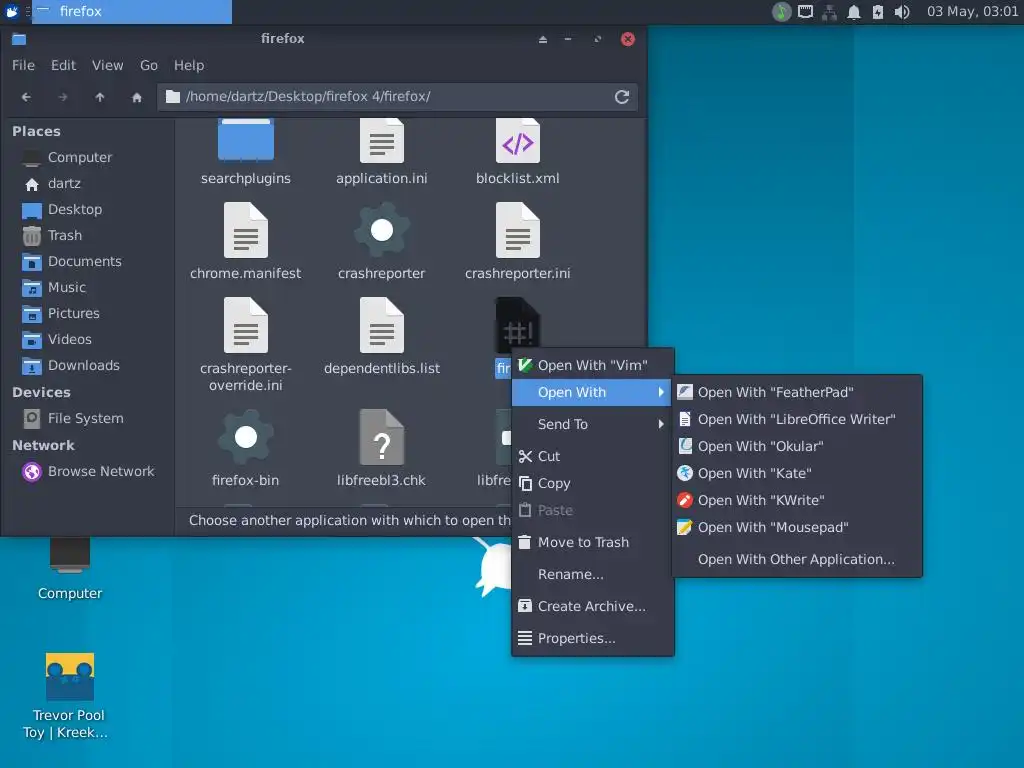Expand the Send To submenu
1024x768 pixels.
tap(592, 424)
